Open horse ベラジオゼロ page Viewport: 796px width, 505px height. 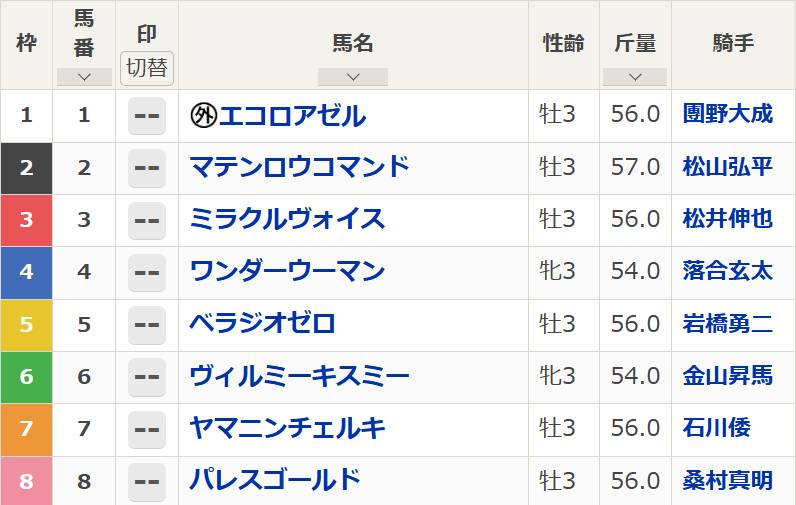coord(262,323)
